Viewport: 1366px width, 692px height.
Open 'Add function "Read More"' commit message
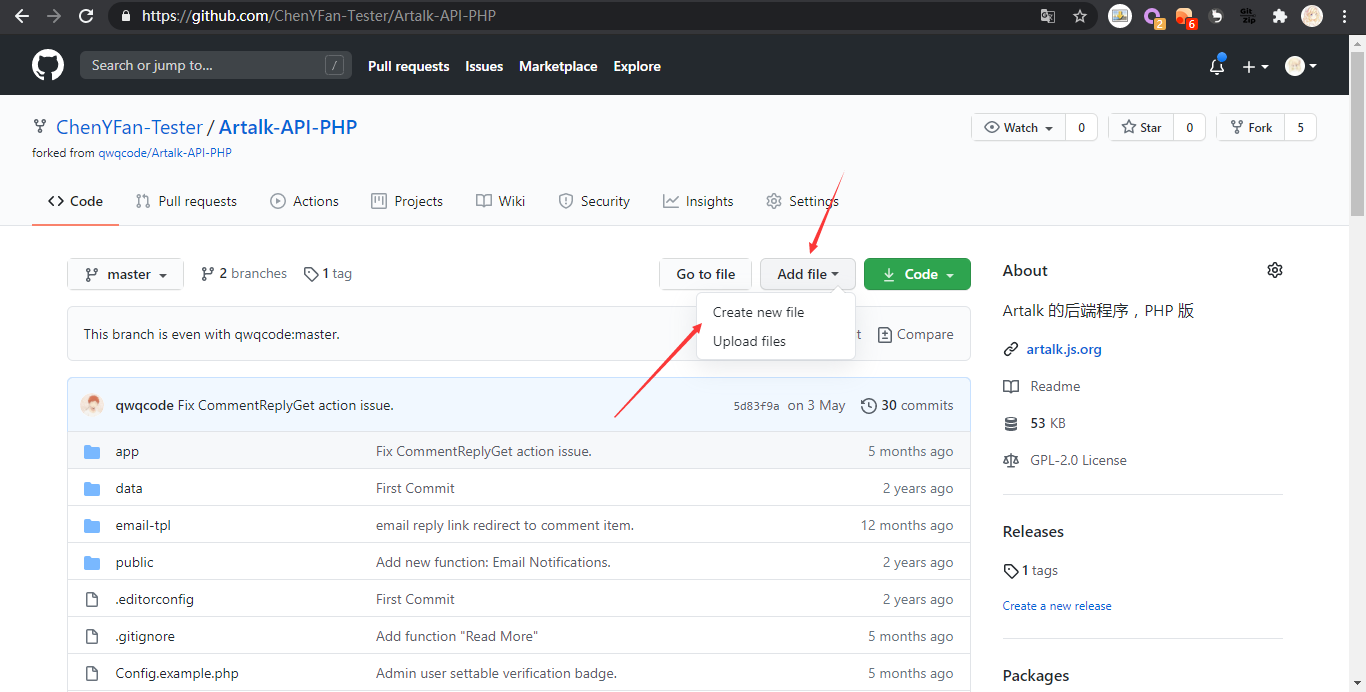[x=456, y=636]
